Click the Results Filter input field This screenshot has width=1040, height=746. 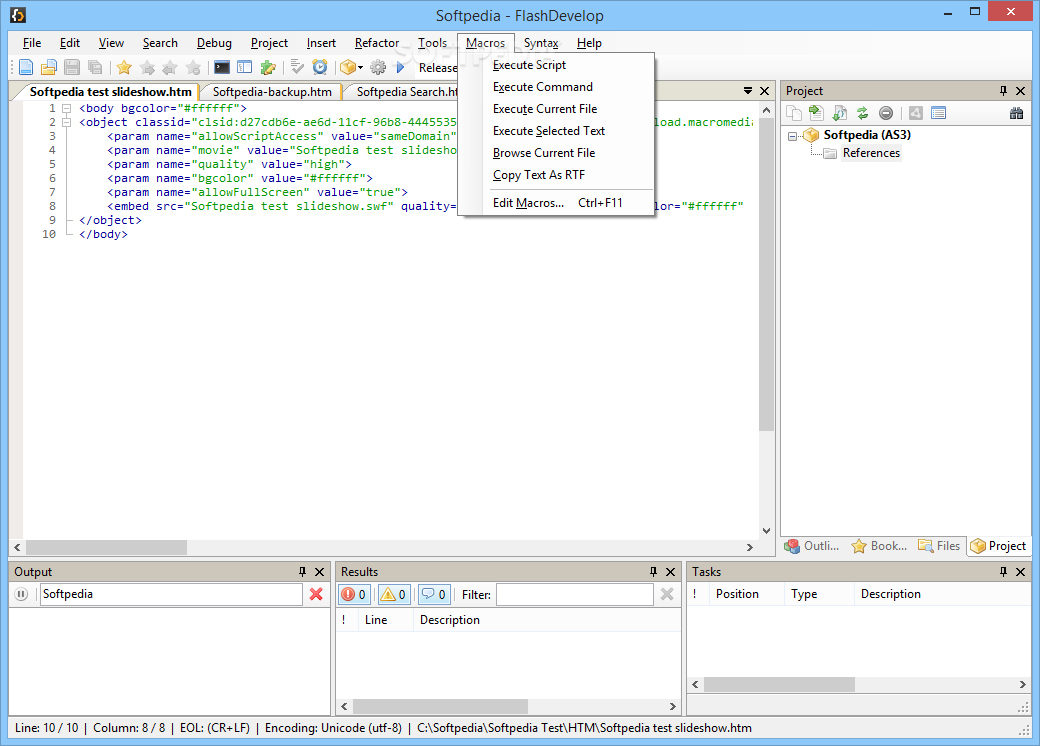point(575,595)
